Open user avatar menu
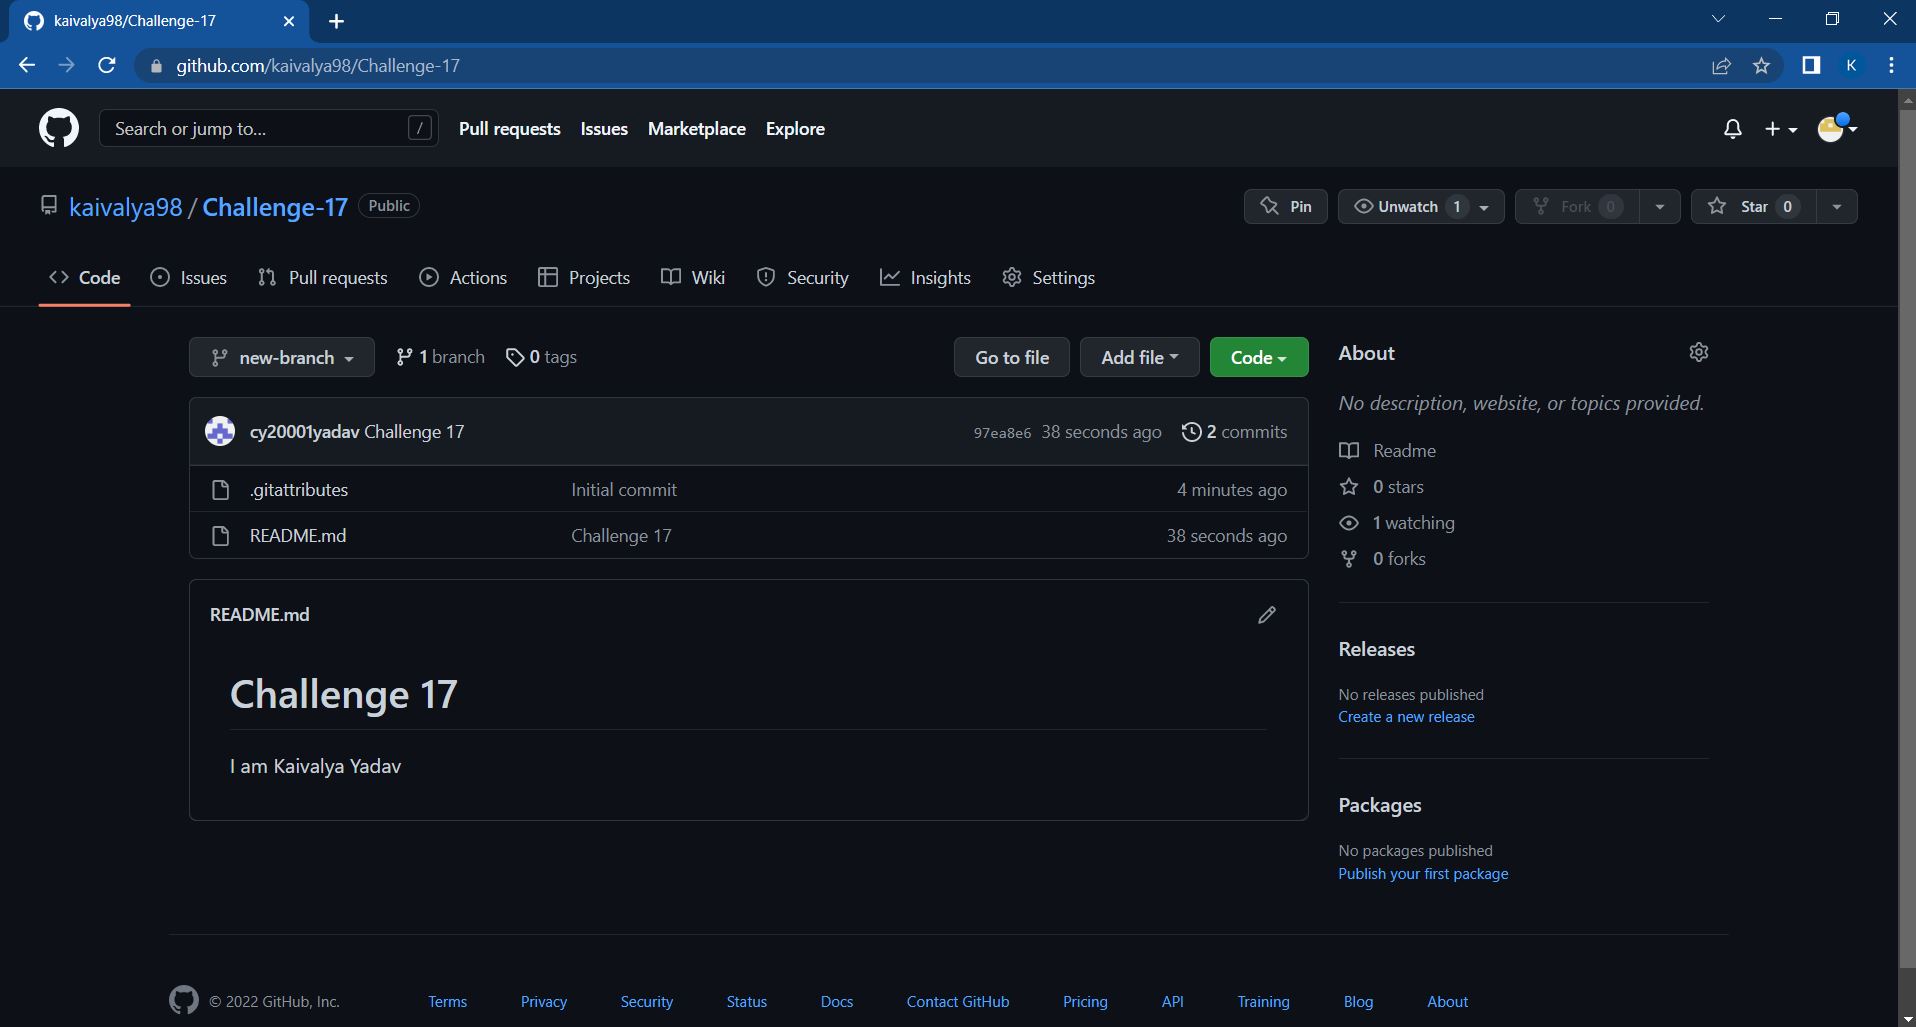The width and height of the screenshot is (1916, 1027). point(1837,128)
